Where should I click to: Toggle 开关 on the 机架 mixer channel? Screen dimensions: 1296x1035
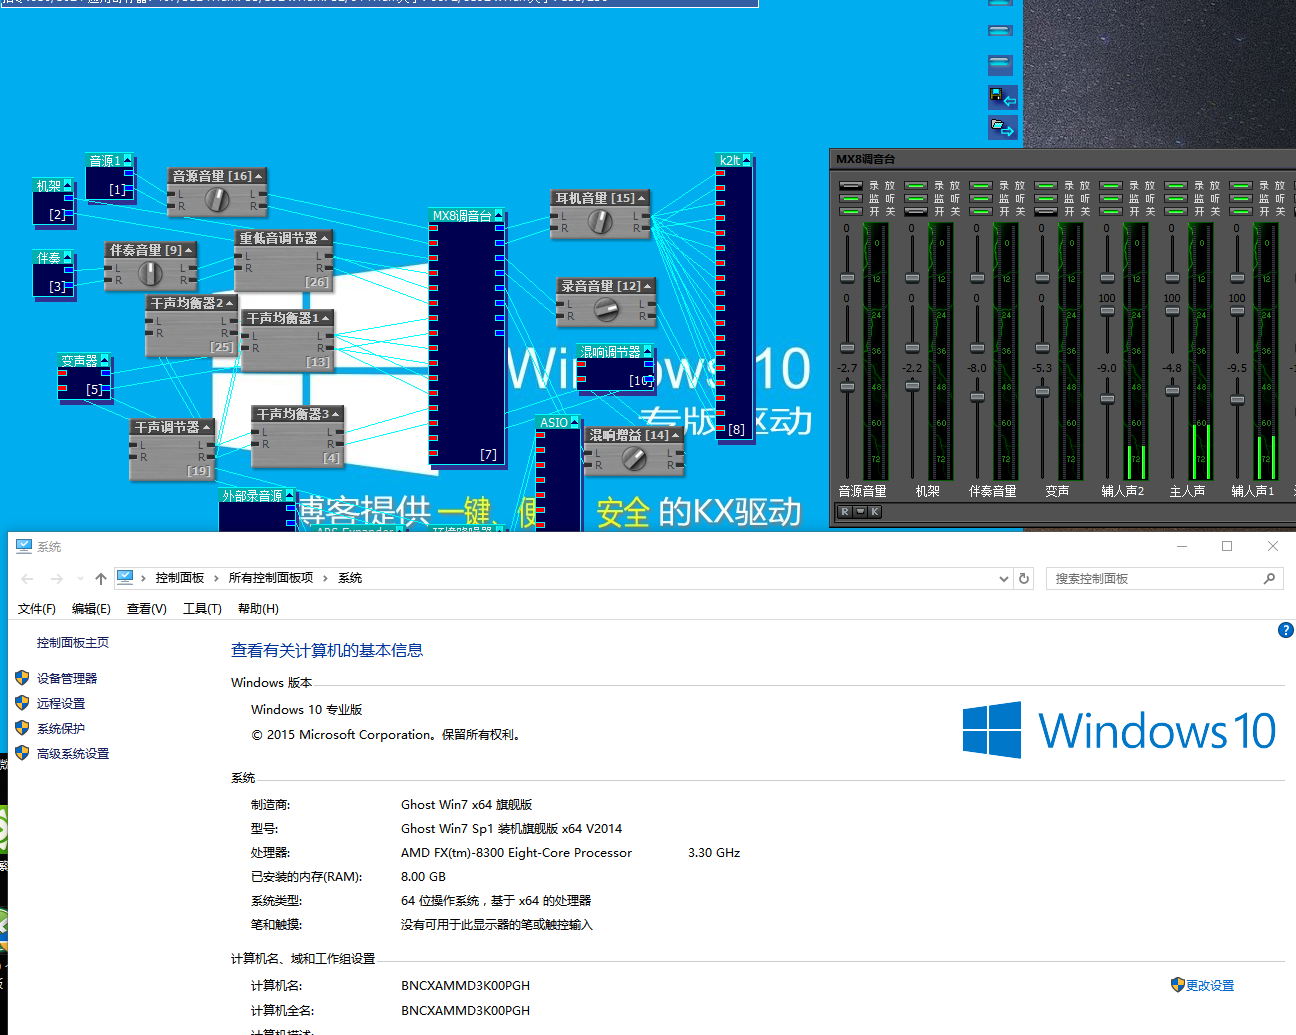[916, 211]
